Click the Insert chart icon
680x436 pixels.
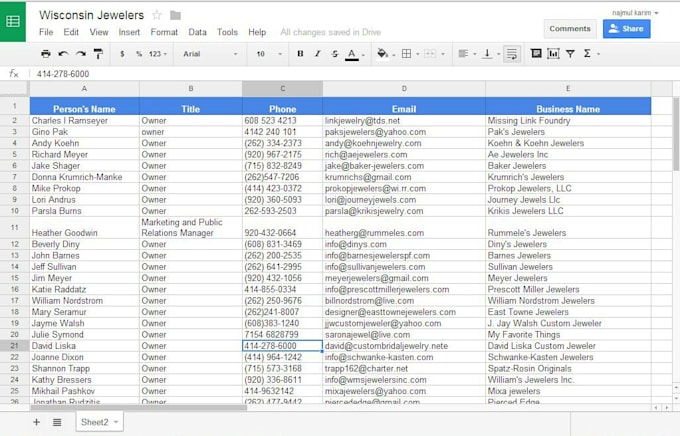point(553,54)
